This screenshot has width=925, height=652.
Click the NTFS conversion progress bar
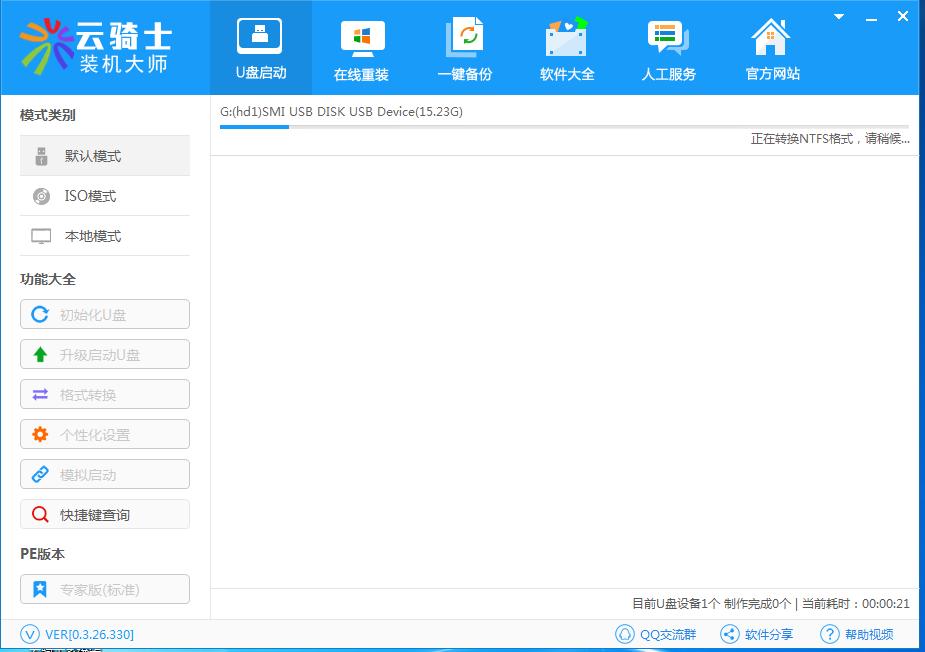tap(565, 127)
